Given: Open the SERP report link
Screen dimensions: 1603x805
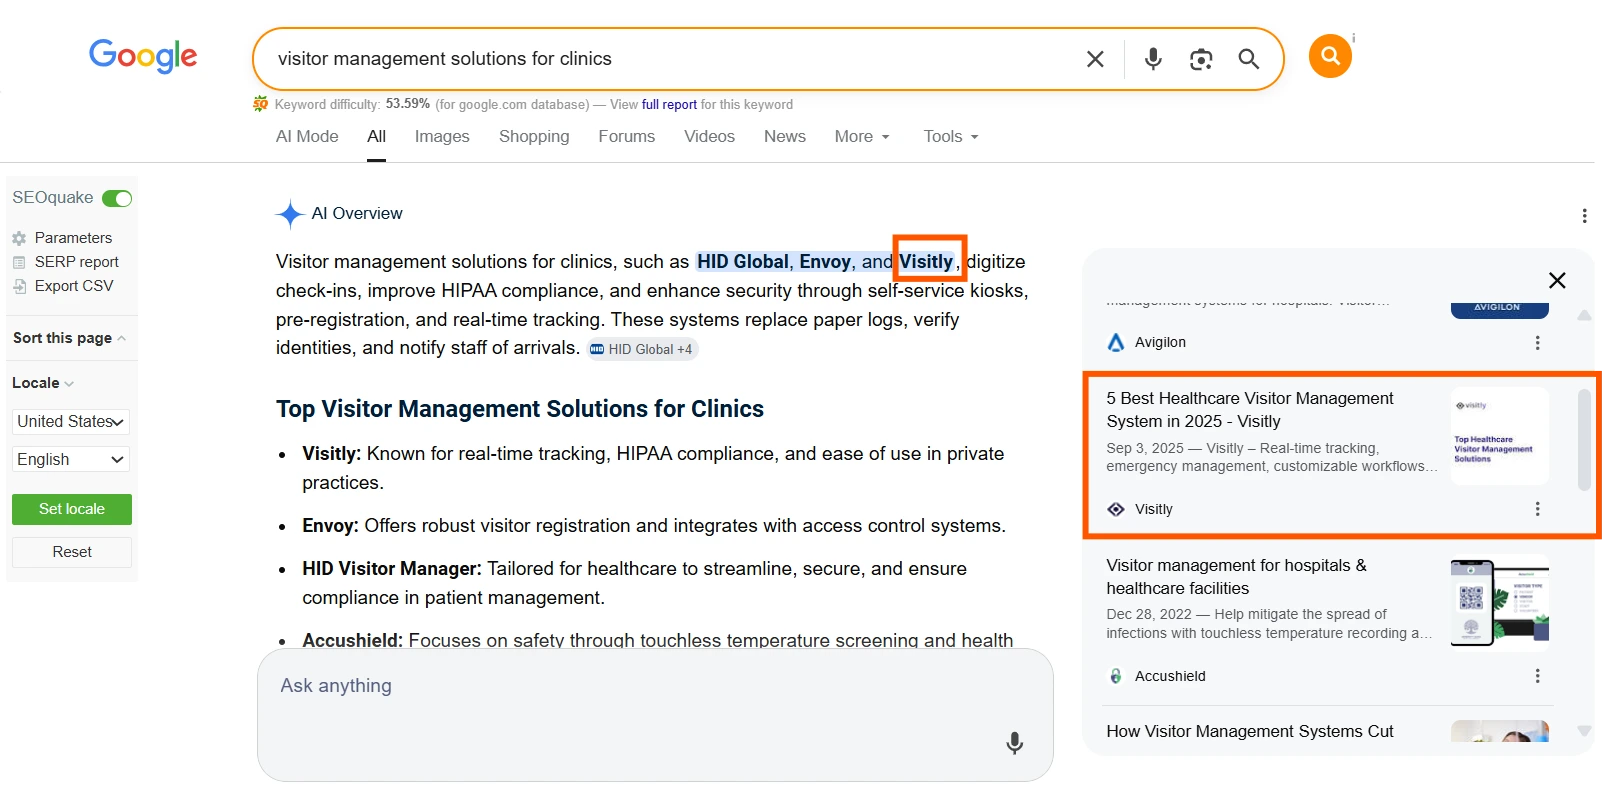Looking at the screenshot, I should tap(76, 262).
